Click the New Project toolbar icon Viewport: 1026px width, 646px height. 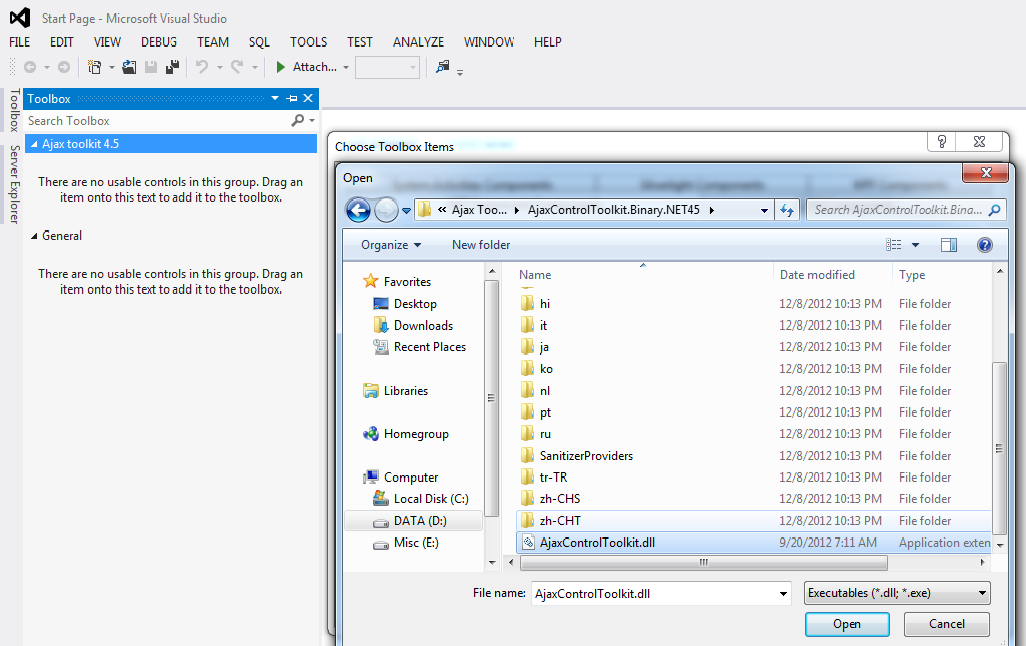[94, 67]
